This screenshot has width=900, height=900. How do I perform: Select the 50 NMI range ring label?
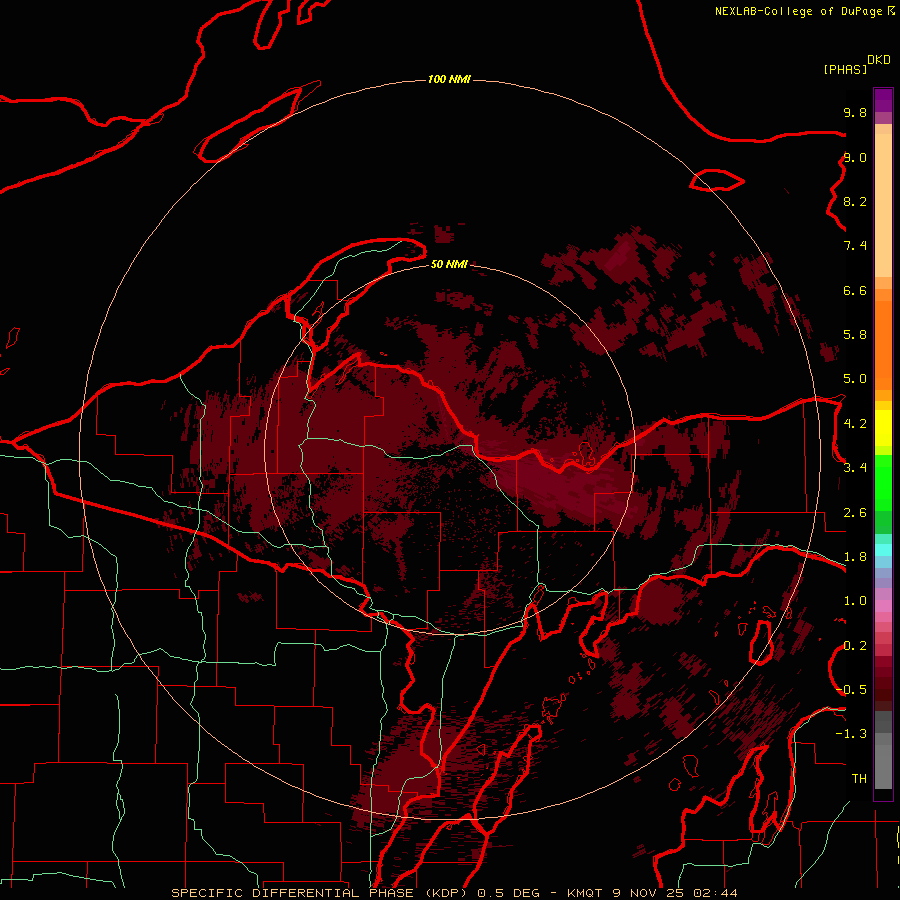449,264
